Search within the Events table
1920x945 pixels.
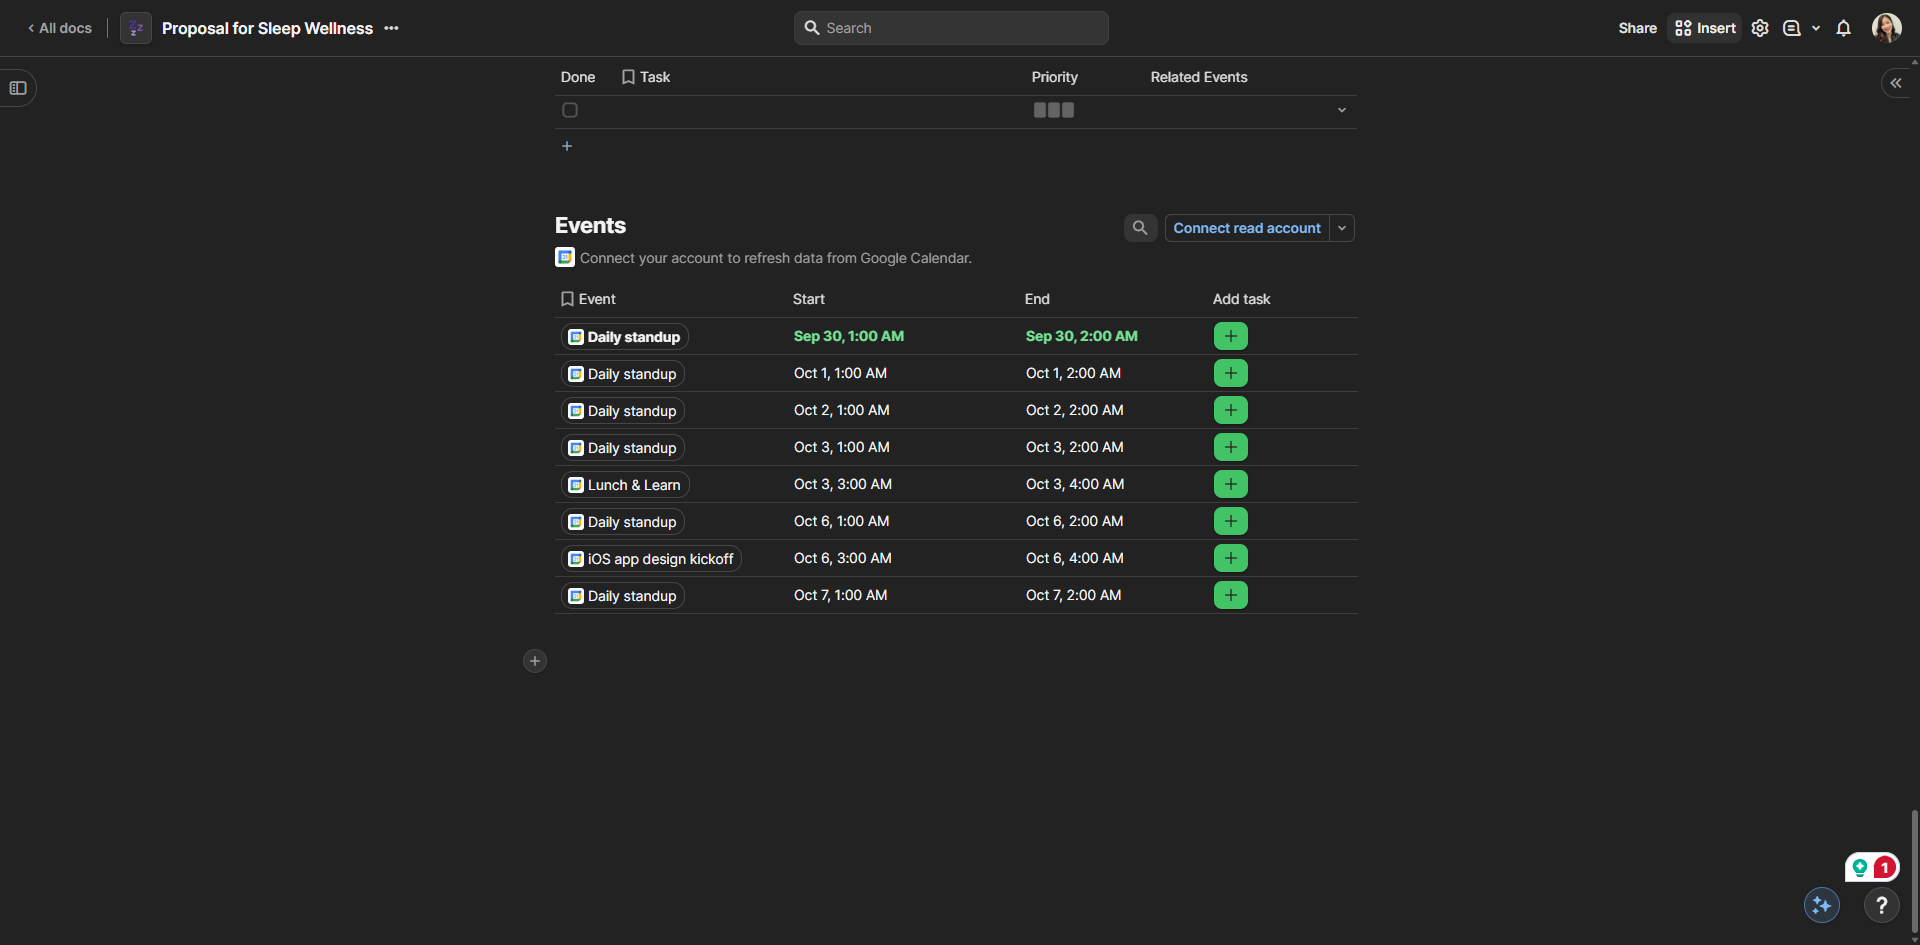1140,228
